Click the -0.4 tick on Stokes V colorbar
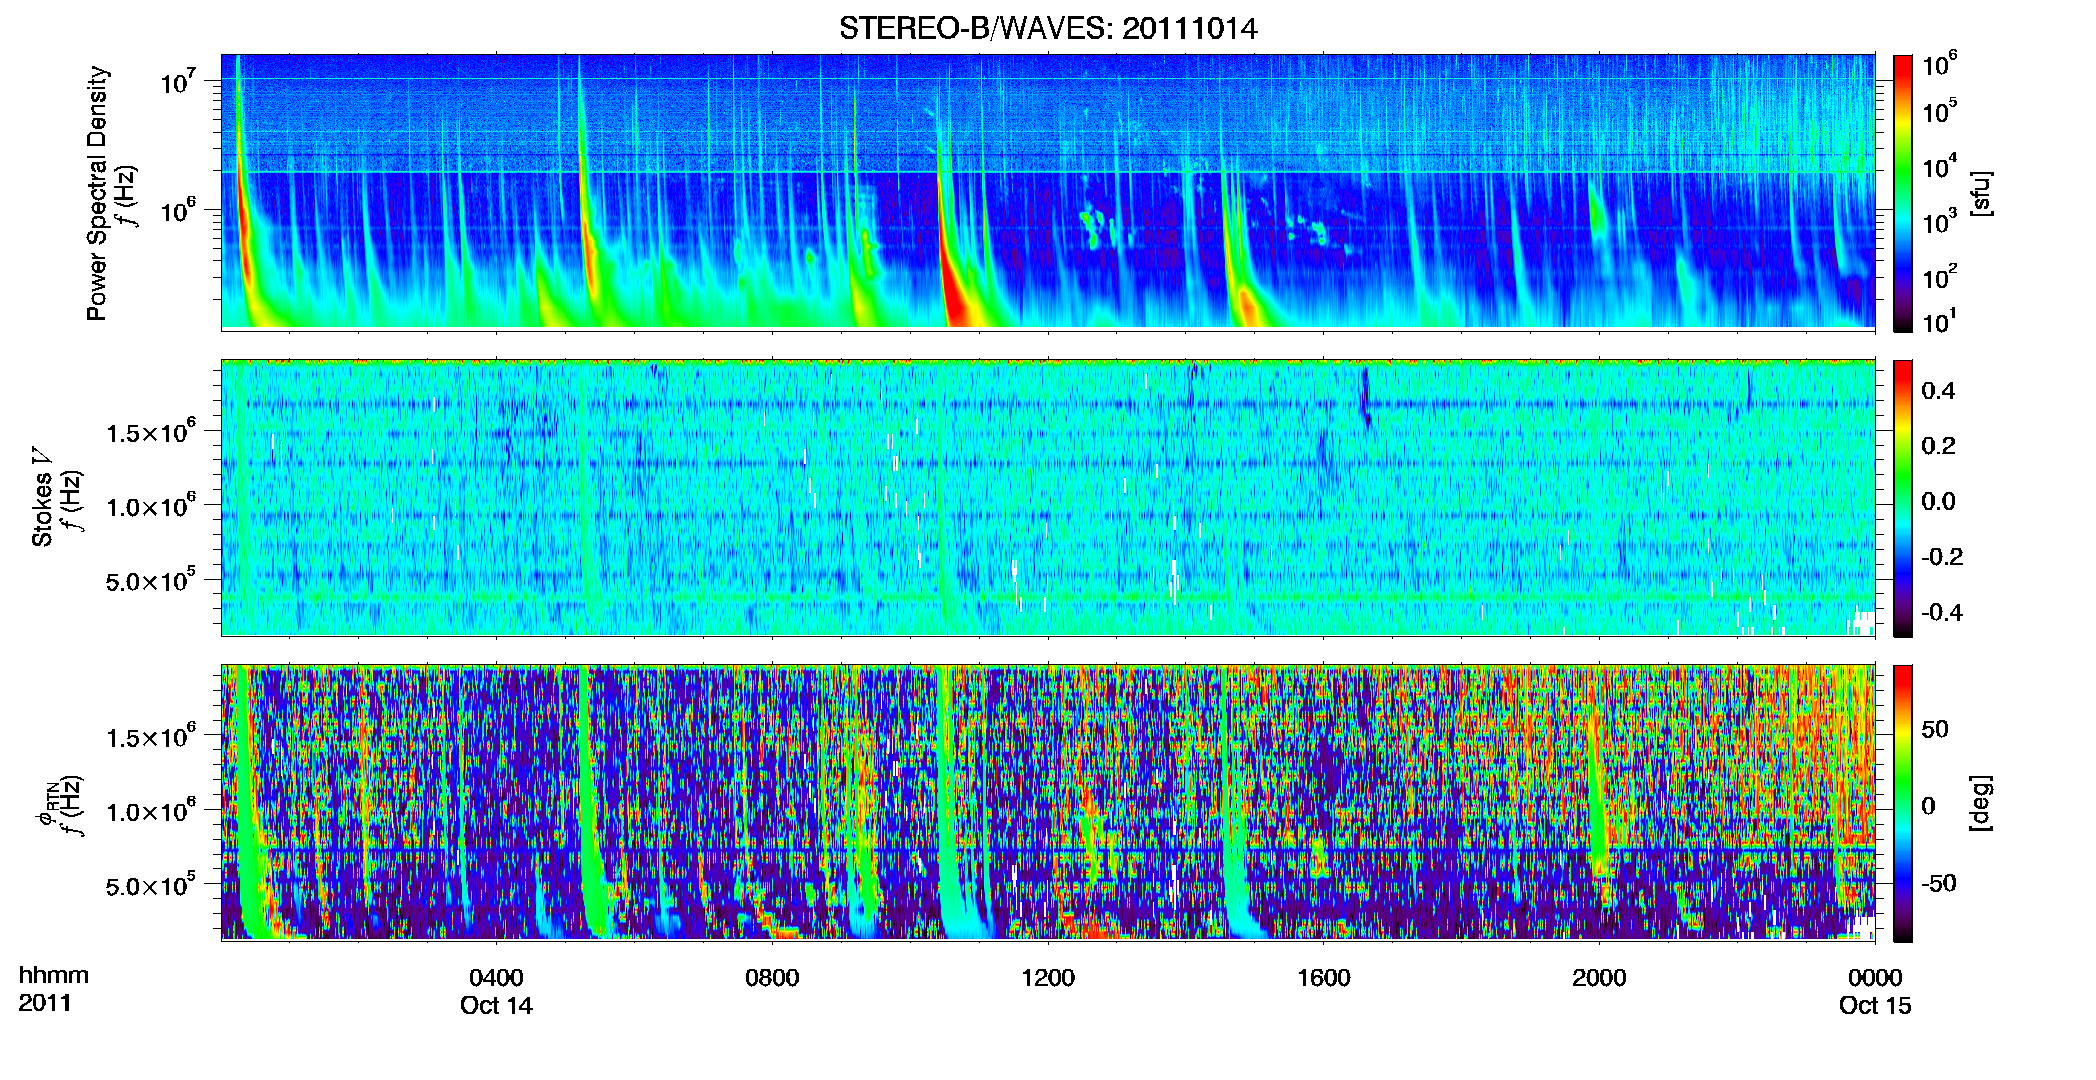This screenshot has width=2096, height=1080. coord(1942,612)
